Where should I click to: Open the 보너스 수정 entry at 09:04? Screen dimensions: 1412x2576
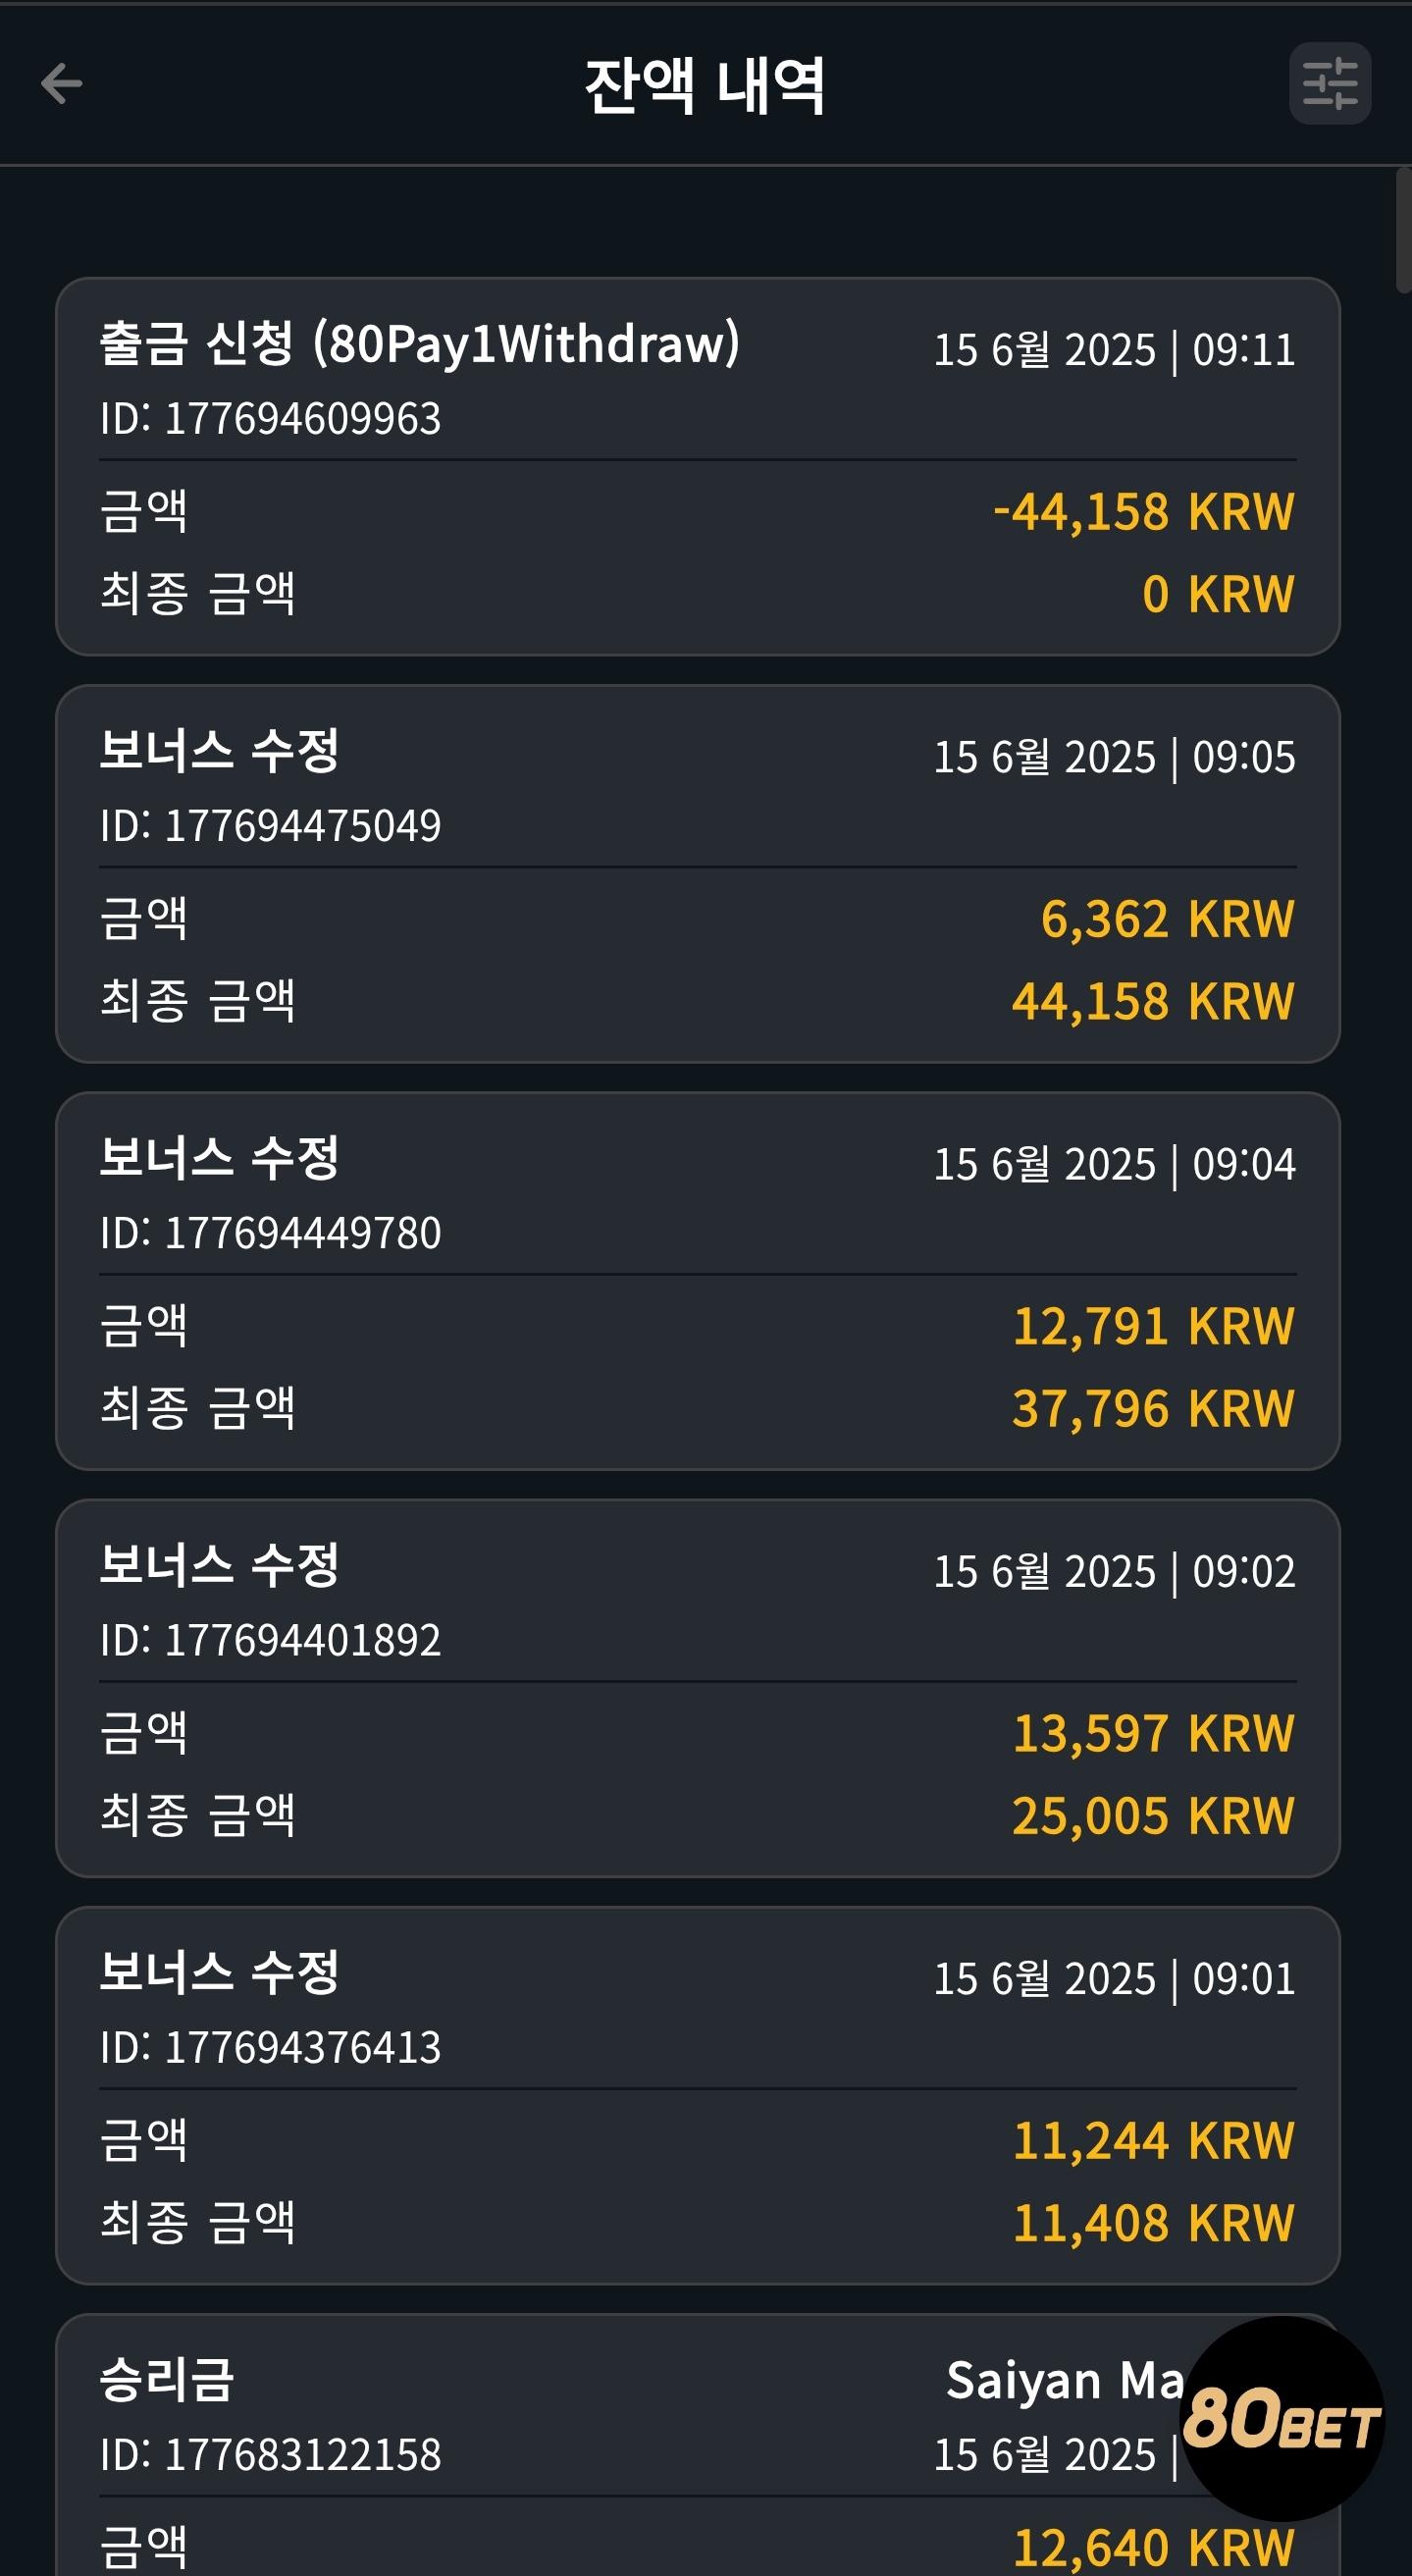point(697,1280)
